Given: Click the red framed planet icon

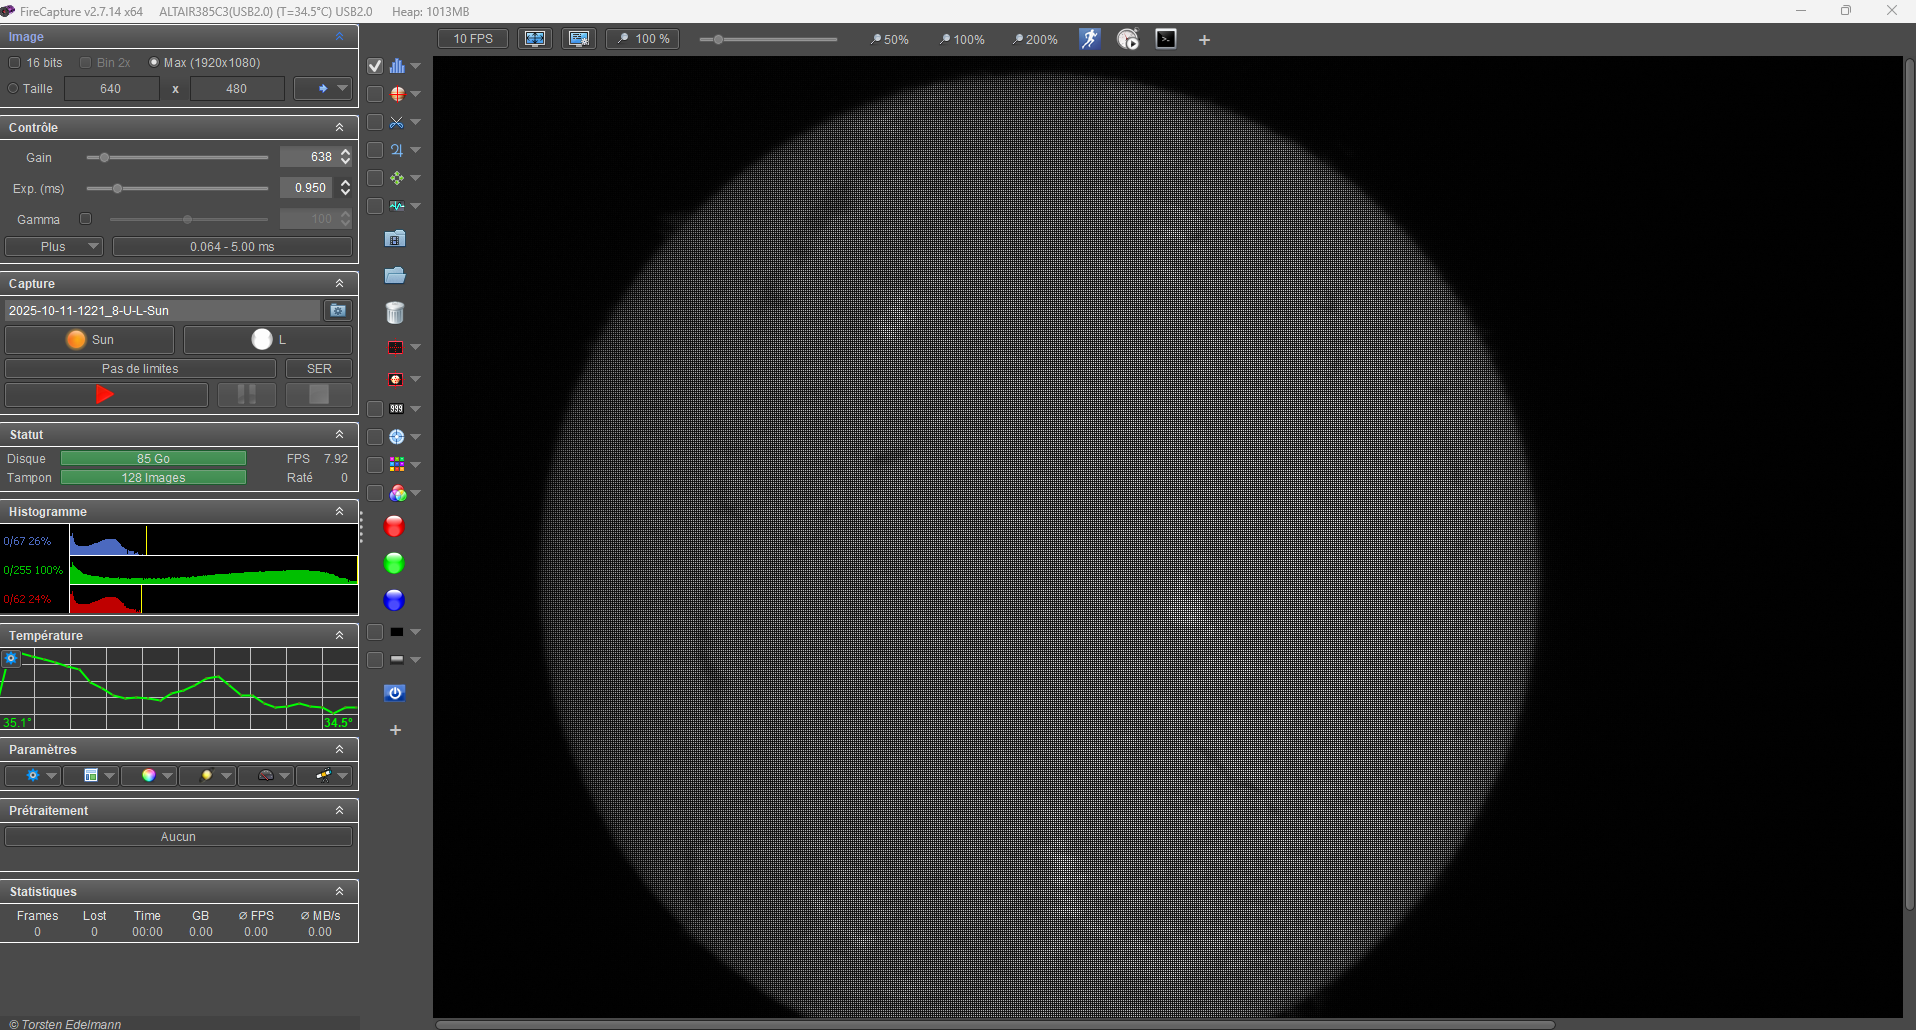Looking at the screenshot, I should tap(396, 379).
